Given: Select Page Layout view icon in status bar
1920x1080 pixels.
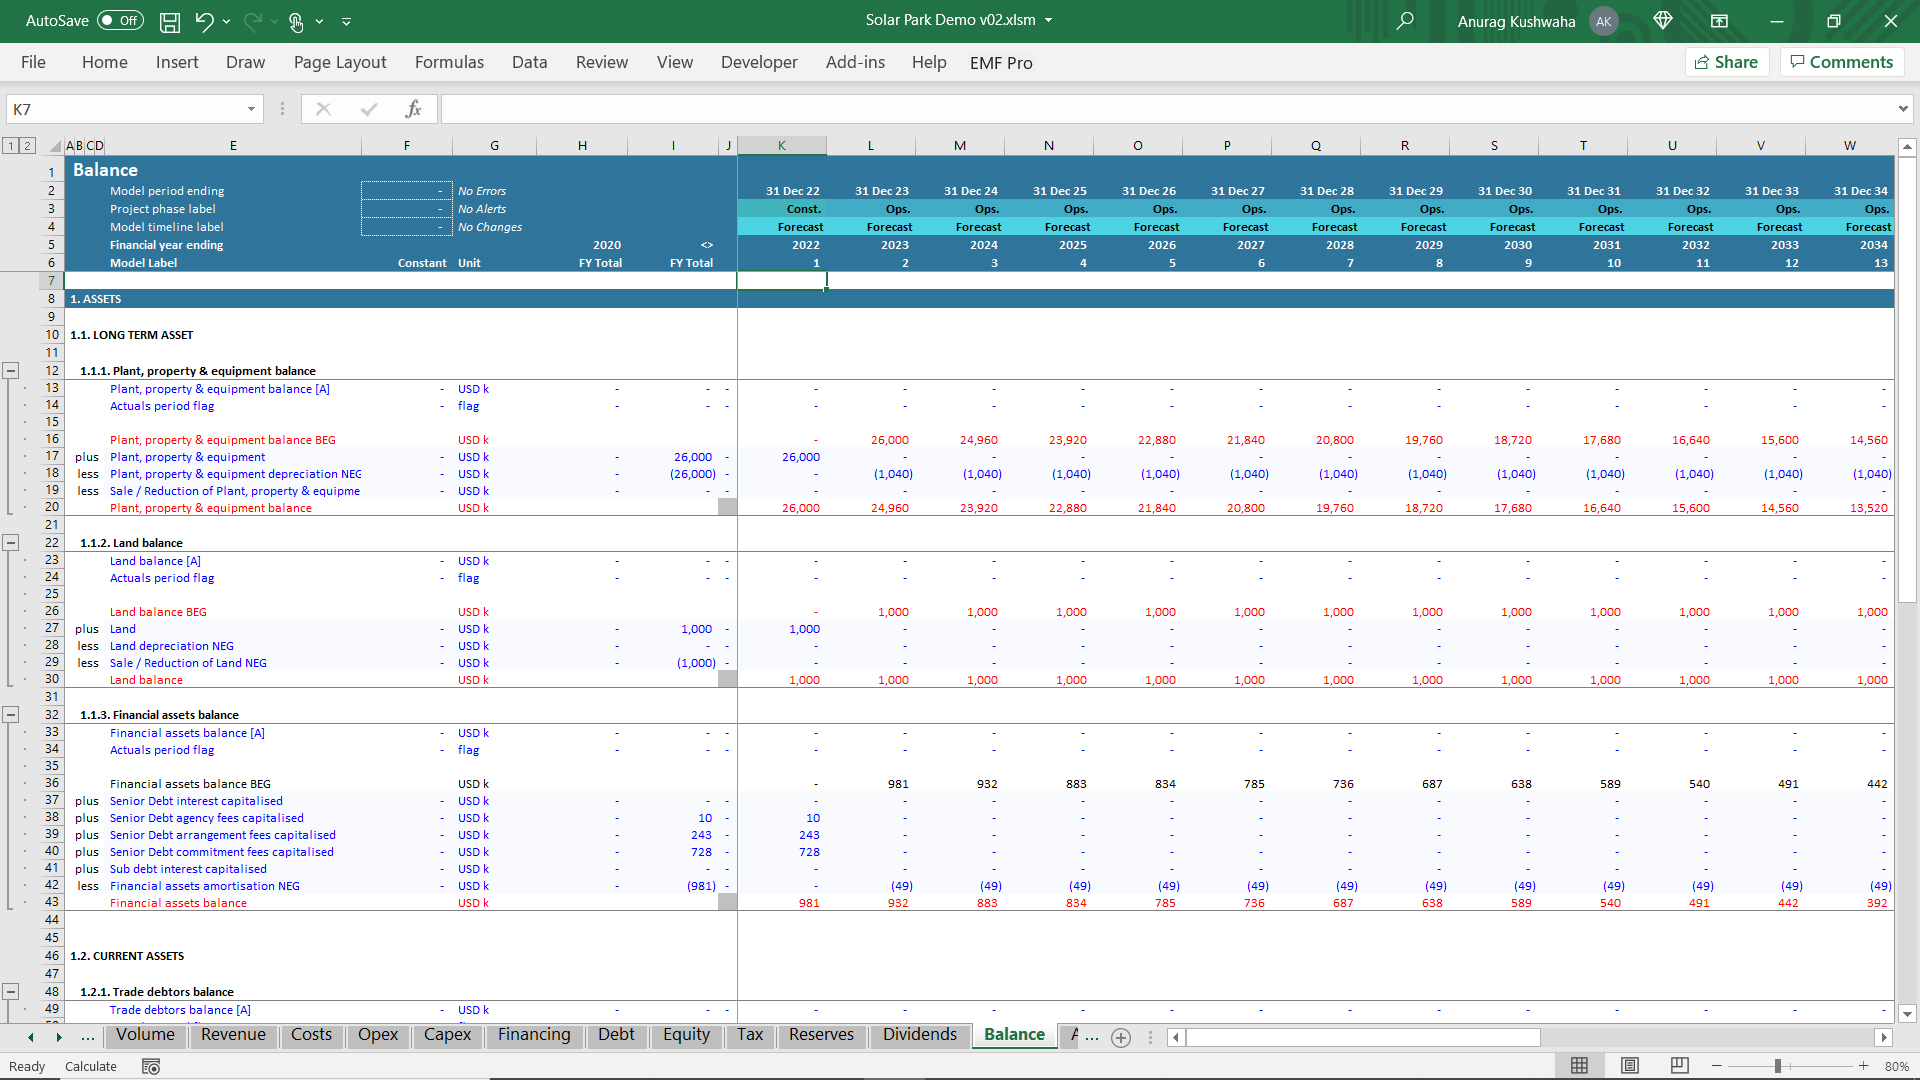Looking at the screenshot, I should point(1630,1066).
